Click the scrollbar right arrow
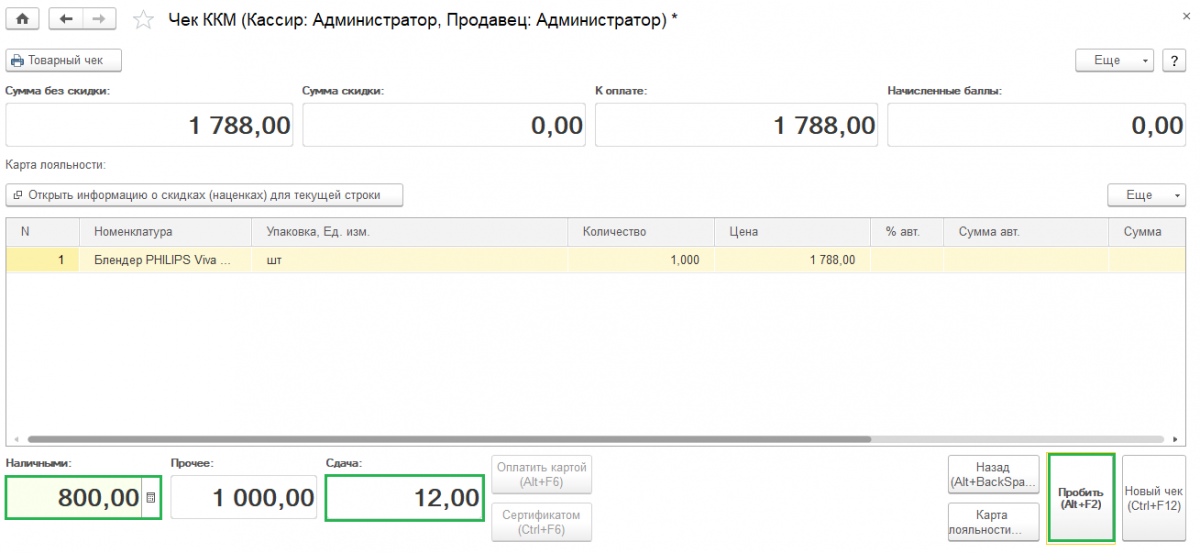 [1173, 439]
